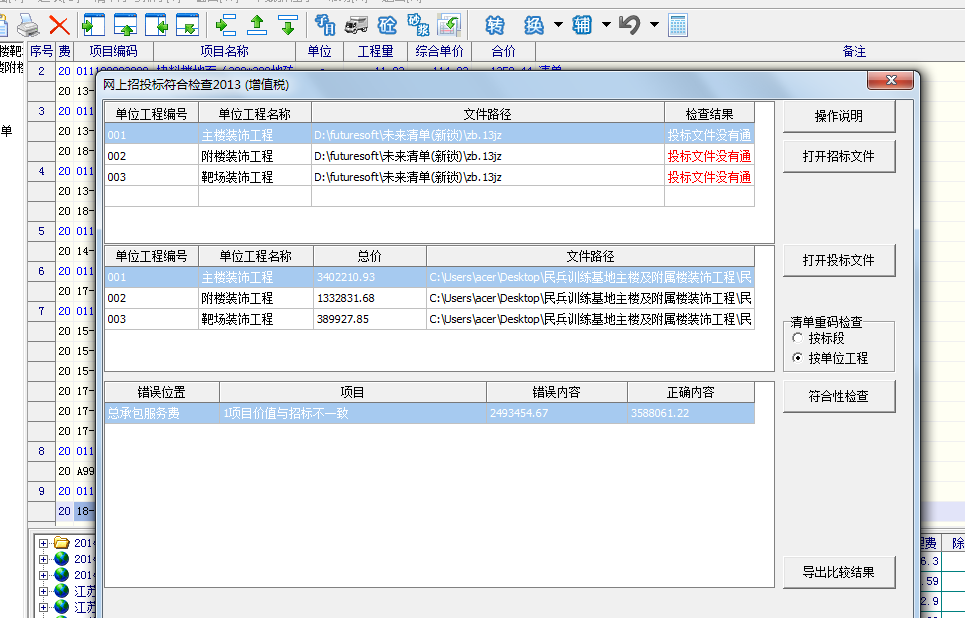Click the 换 toolbar icon
The image size is (965, 618).
534,25
